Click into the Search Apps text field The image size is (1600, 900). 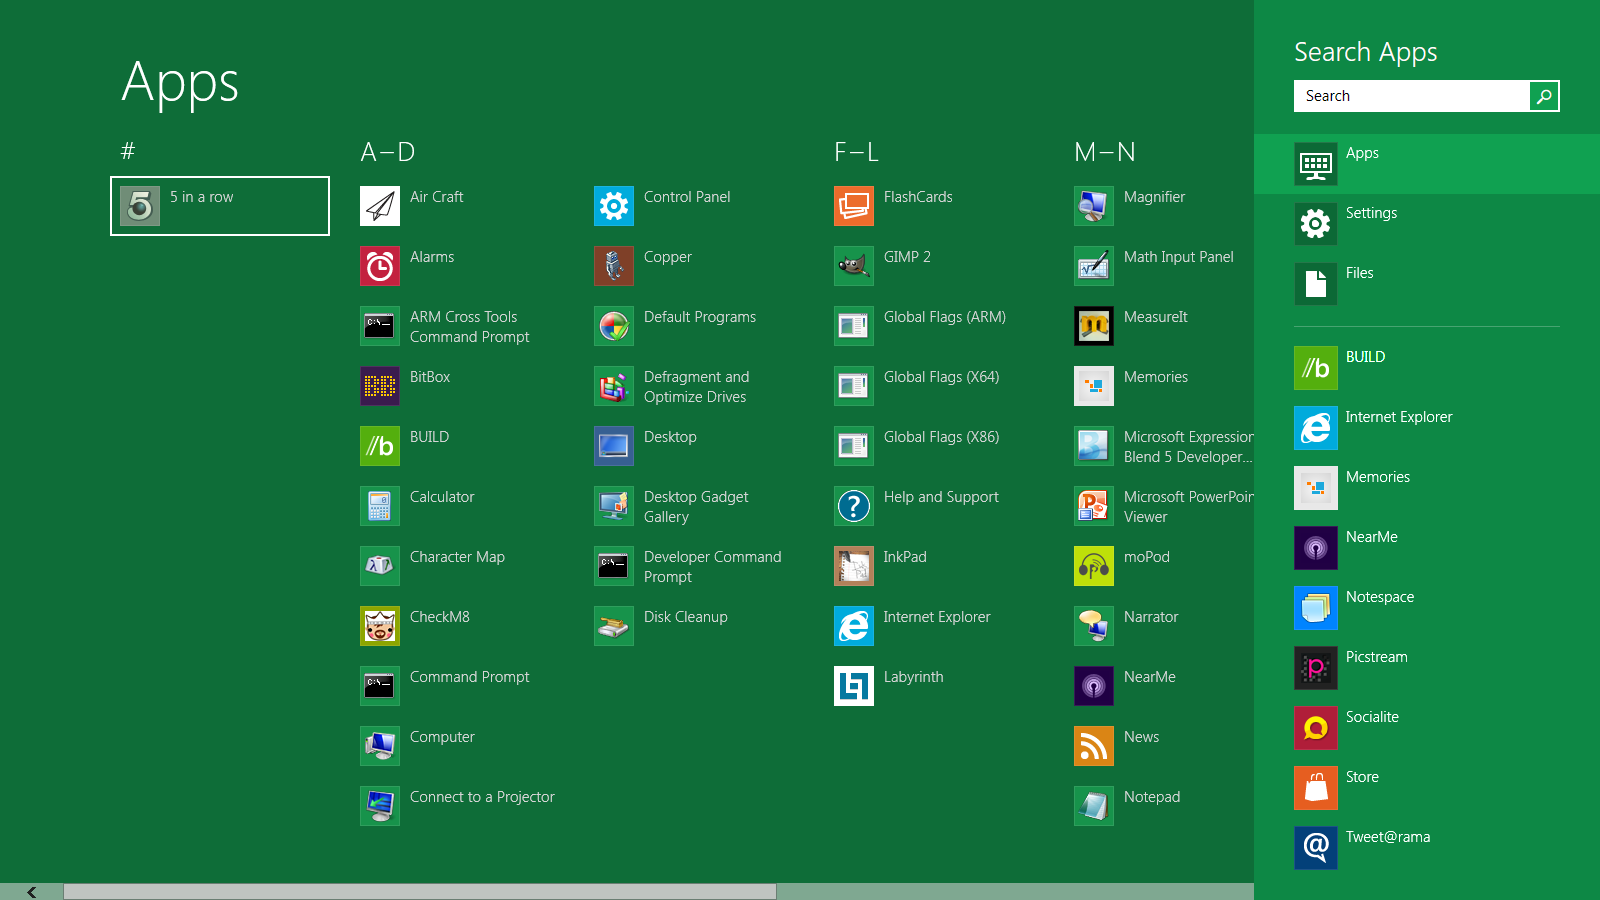tap(1411, 96)
